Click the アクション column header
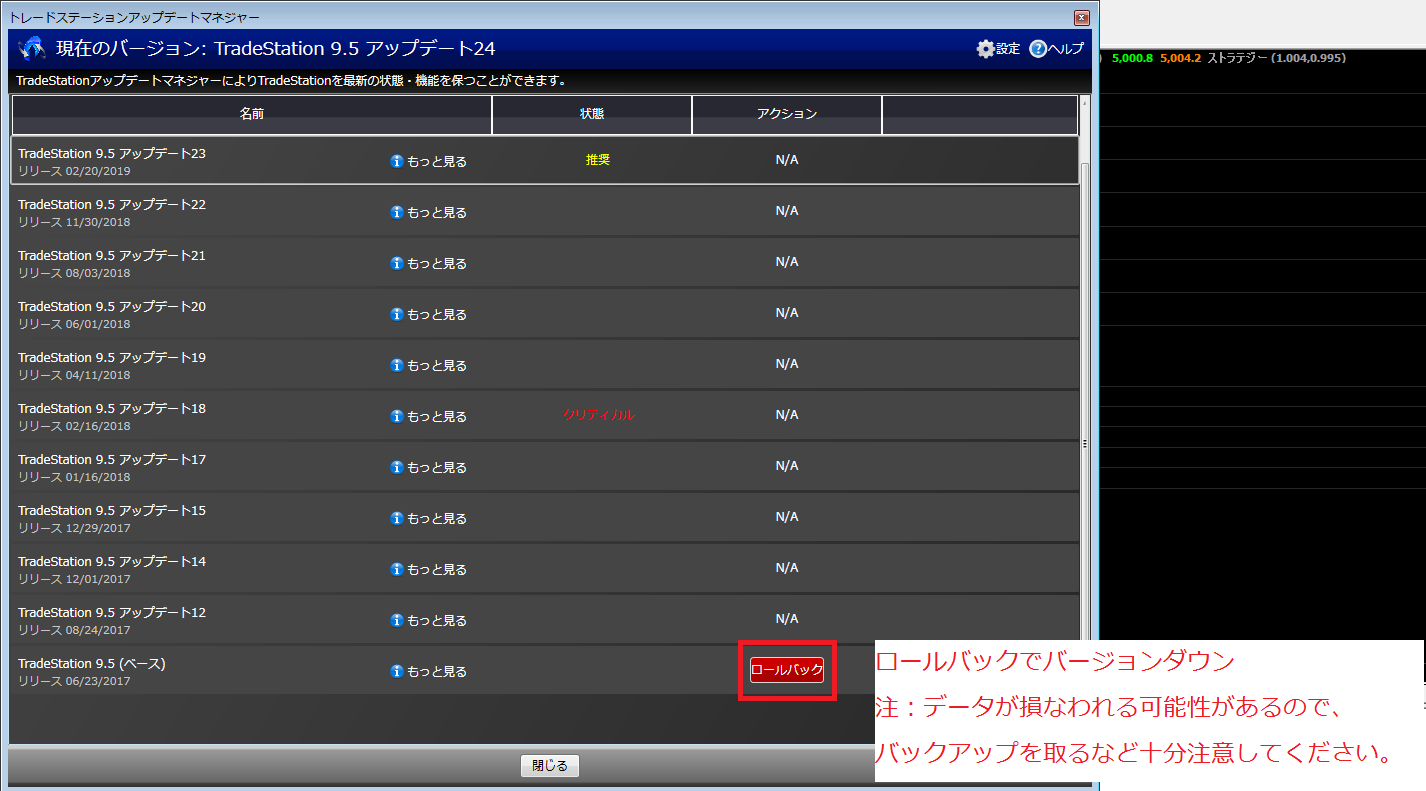 [787, 114]
